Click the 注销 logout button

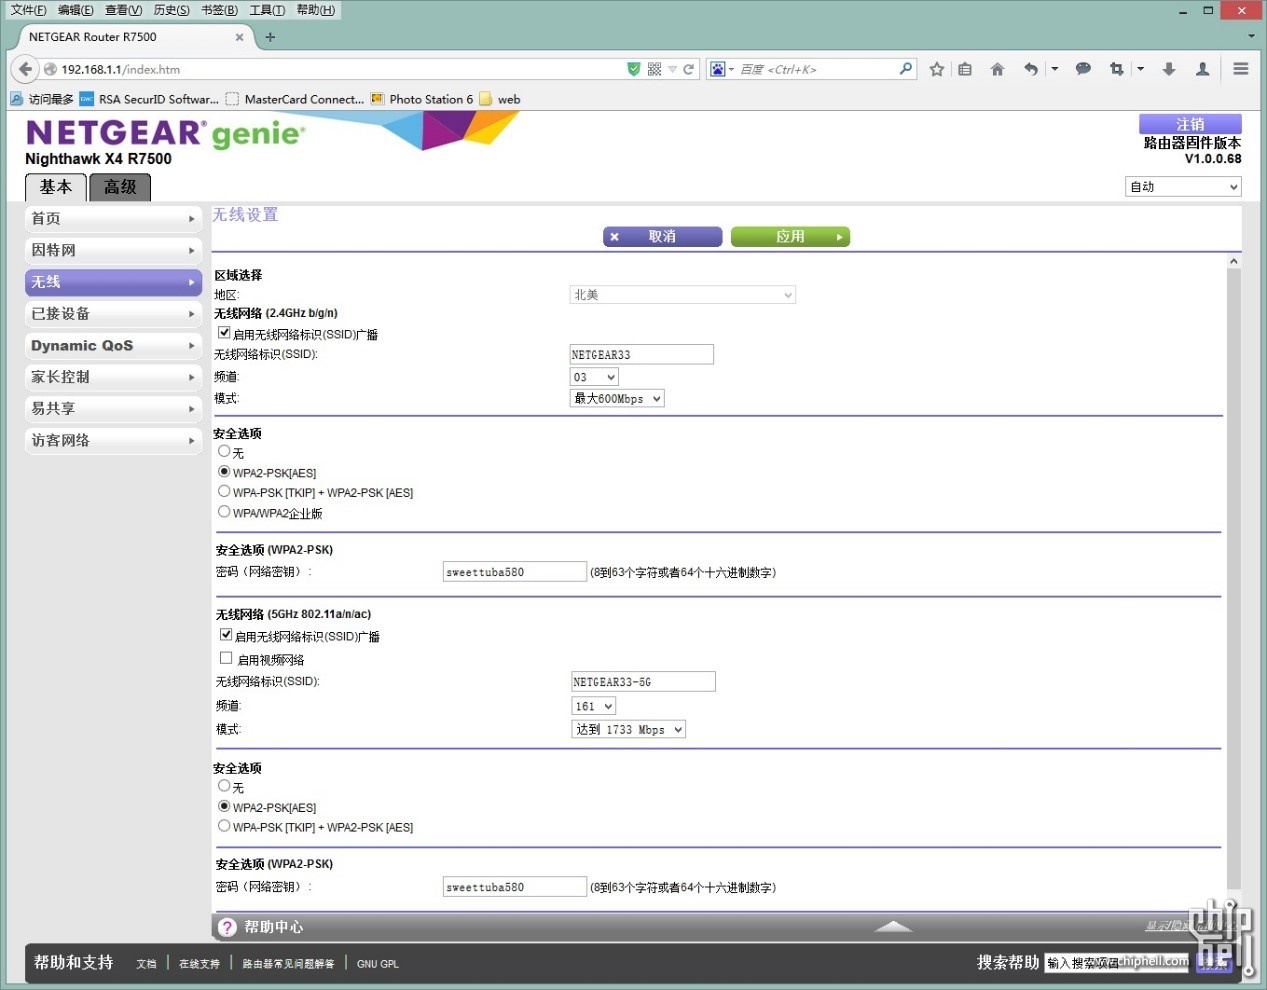1190,124
